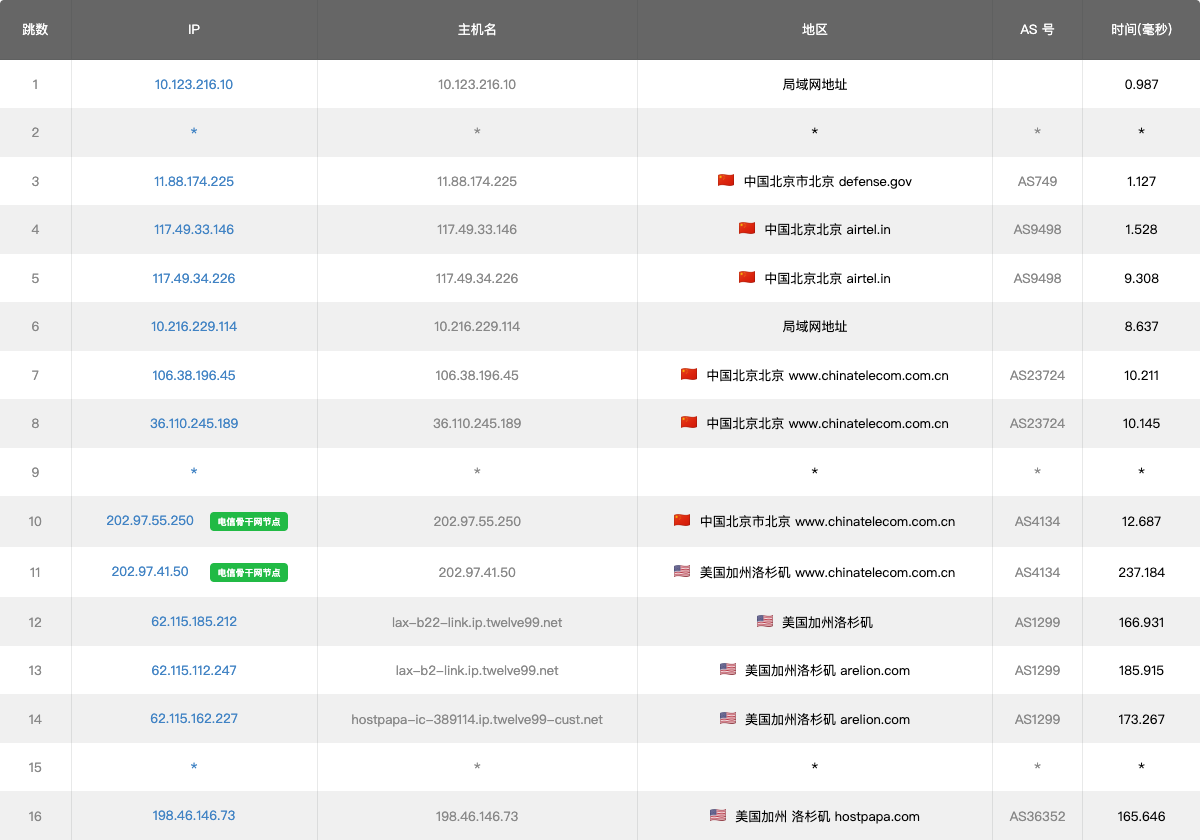The height and width of the screenshot is (840, 1200).
Task: Click green backbone node badge for 202.97.55.250
Action: 249,521
